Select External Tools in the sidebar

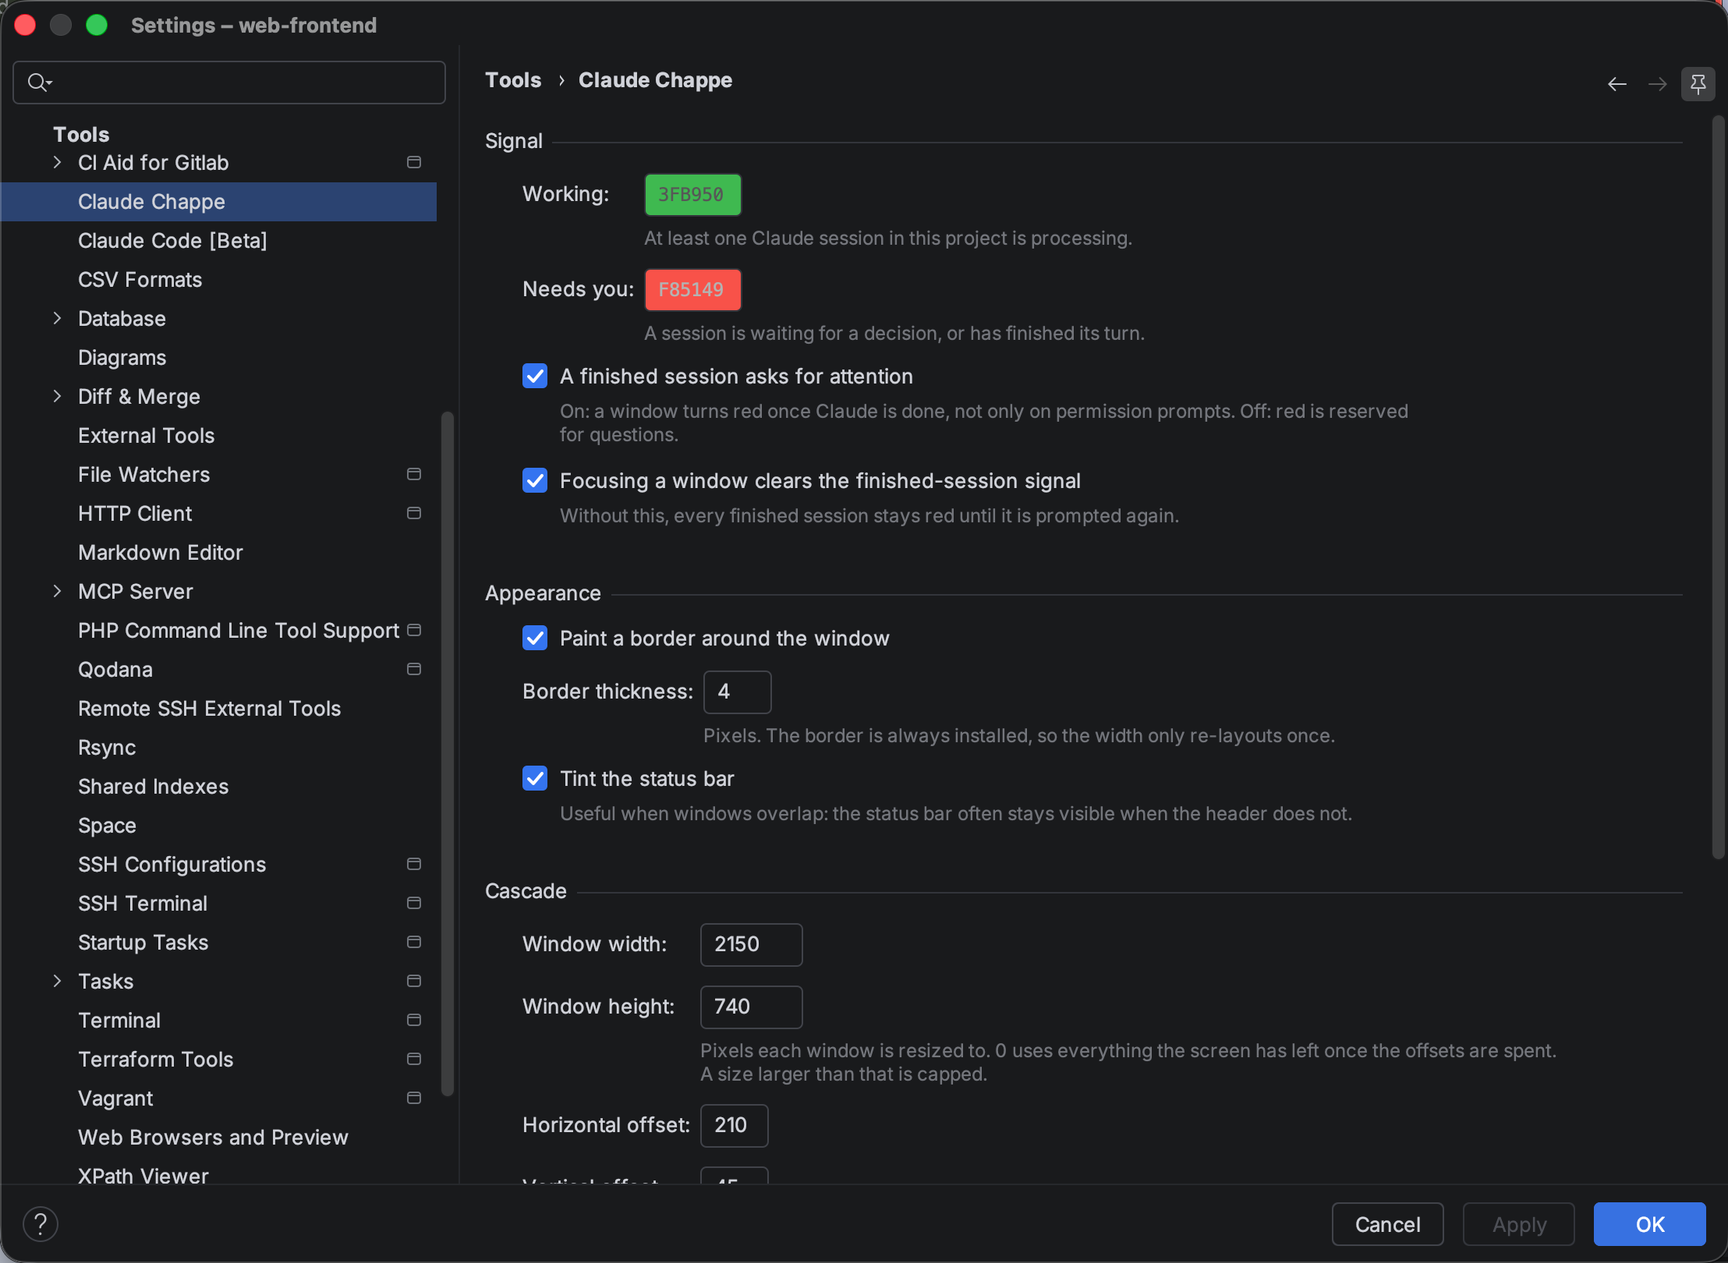[x=146, y=435]
